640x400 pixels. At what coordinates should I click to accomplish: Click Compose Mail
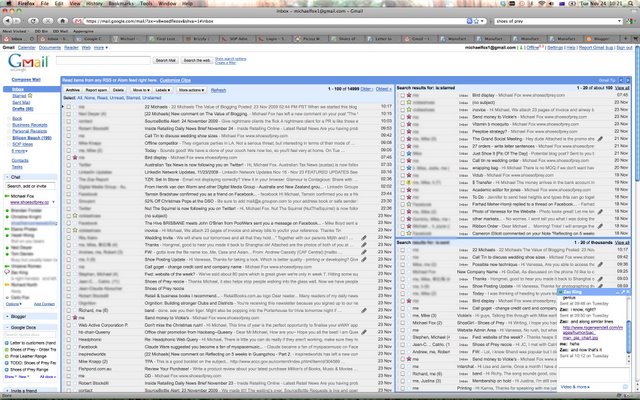[26, 80]
